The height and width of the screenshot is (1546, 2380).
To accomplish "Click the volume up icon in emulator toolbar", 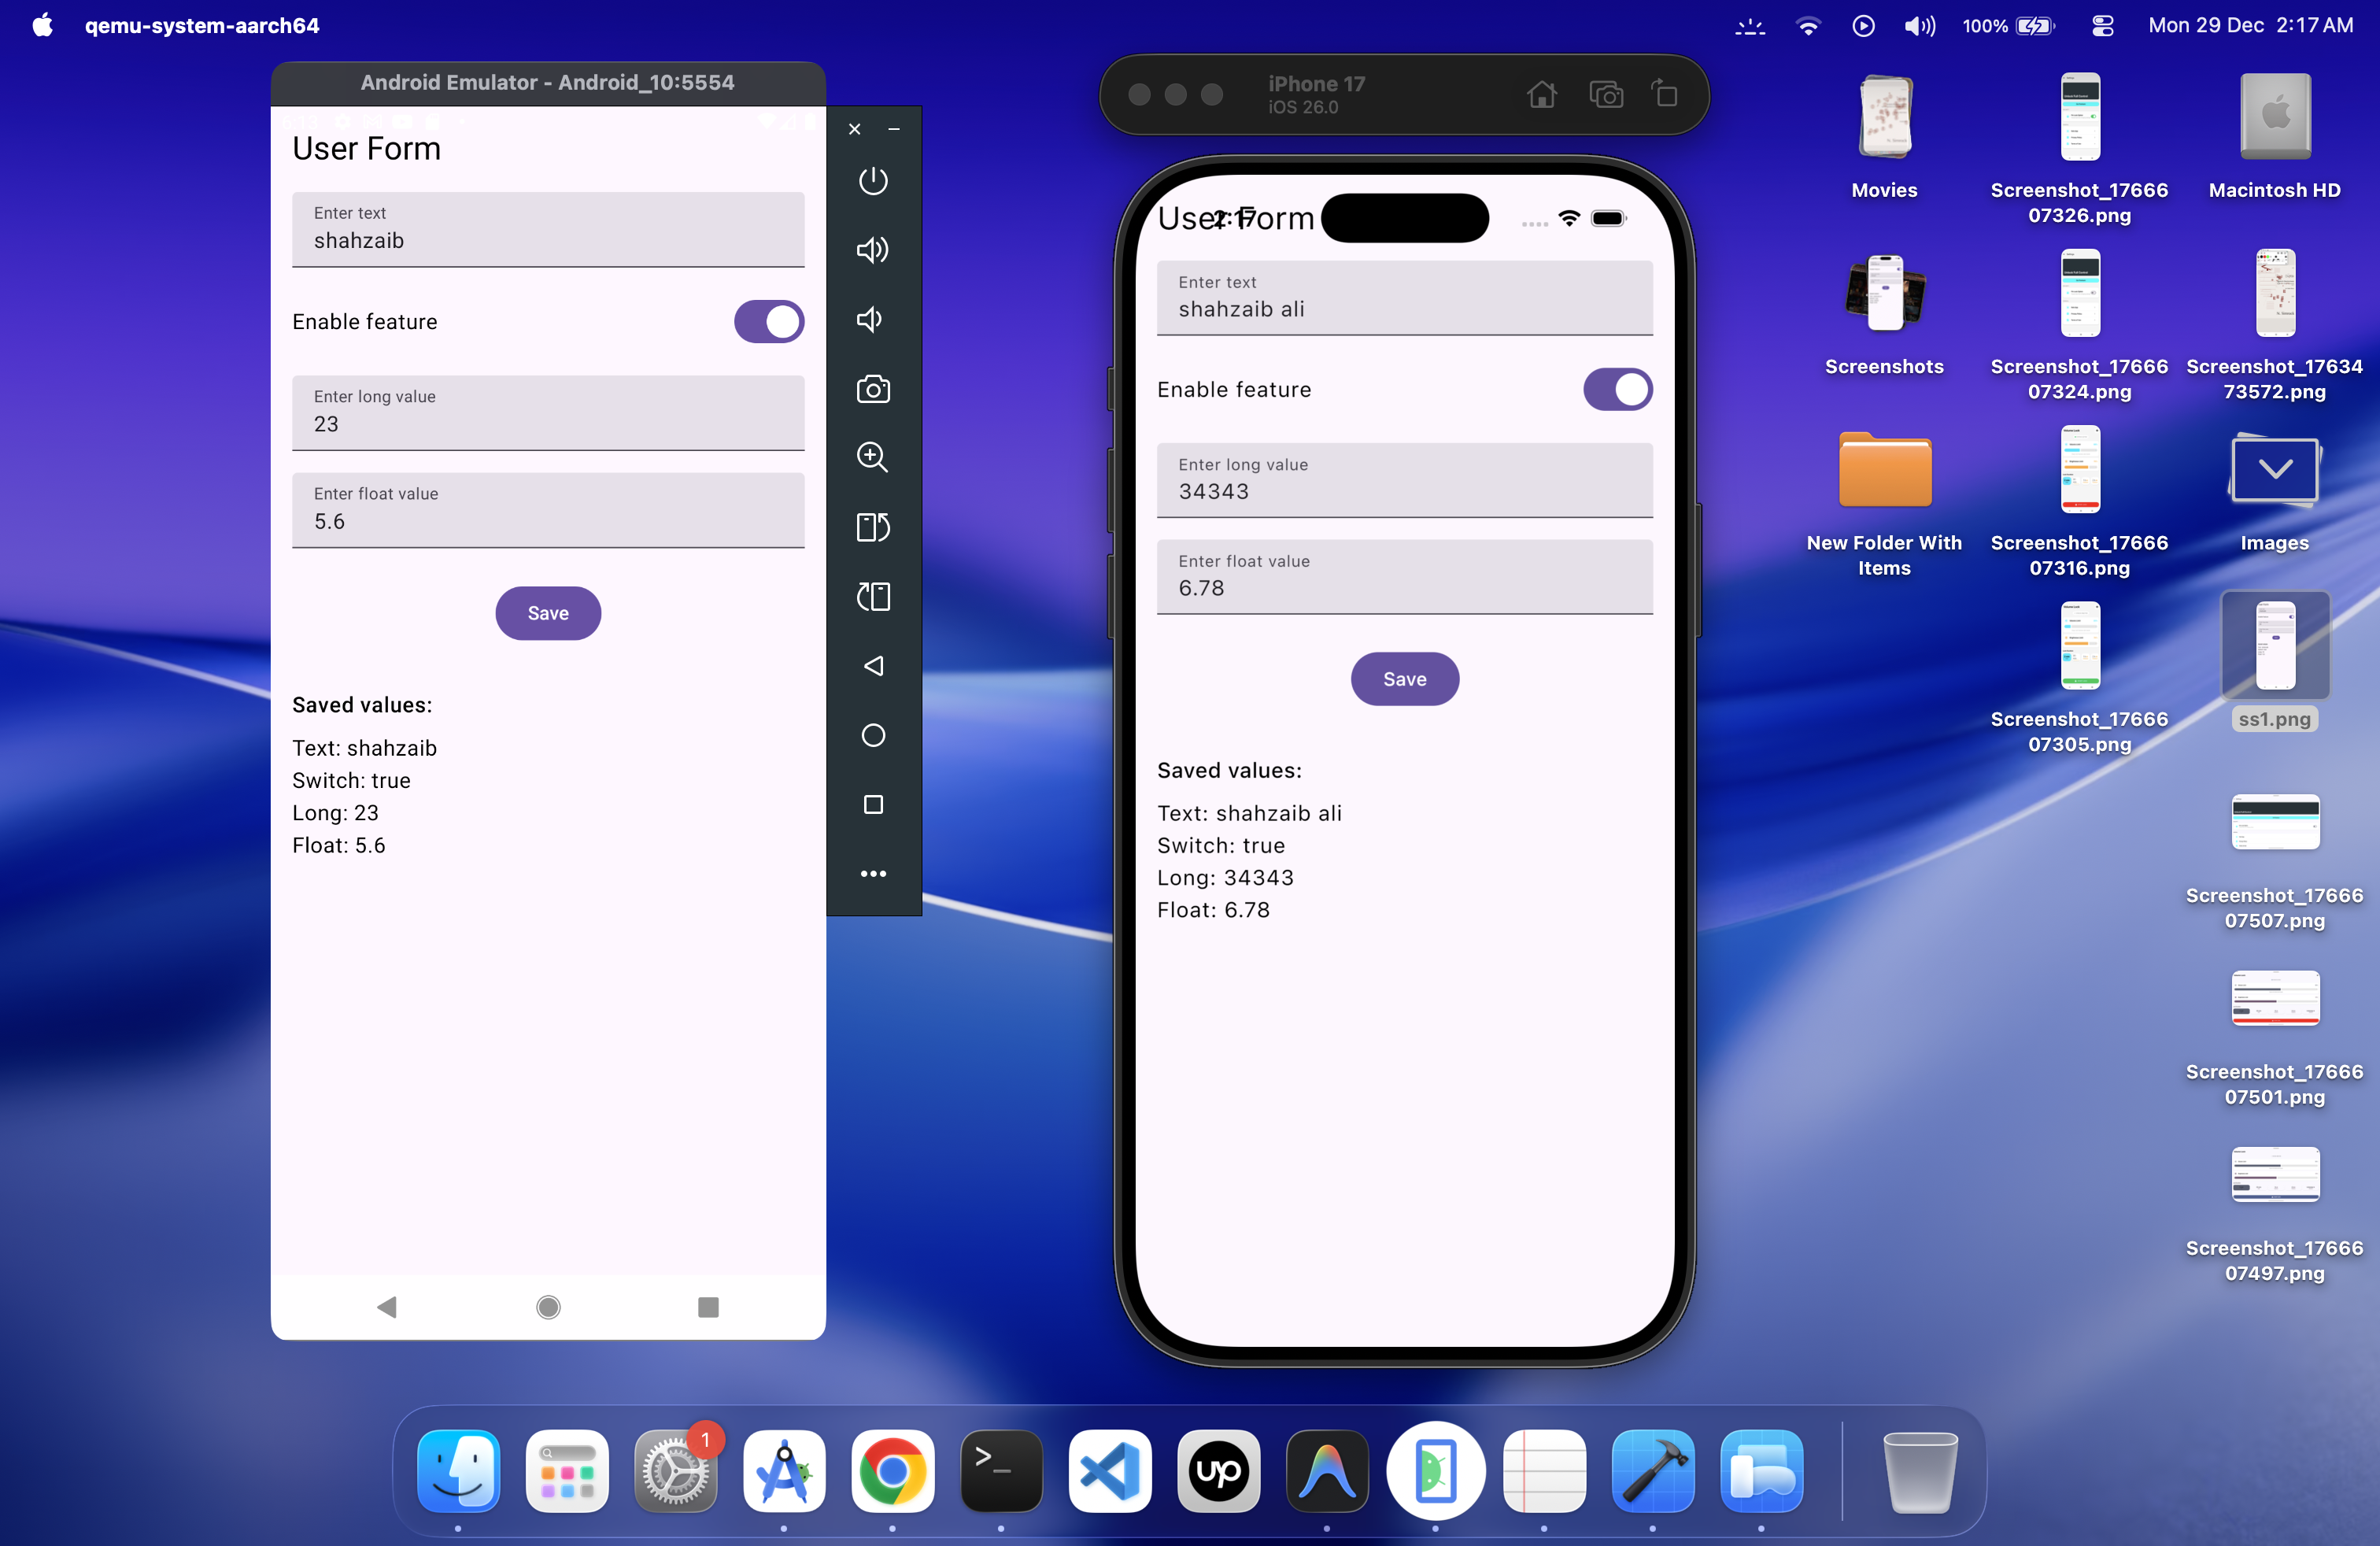I will click(x=872, y=250).
